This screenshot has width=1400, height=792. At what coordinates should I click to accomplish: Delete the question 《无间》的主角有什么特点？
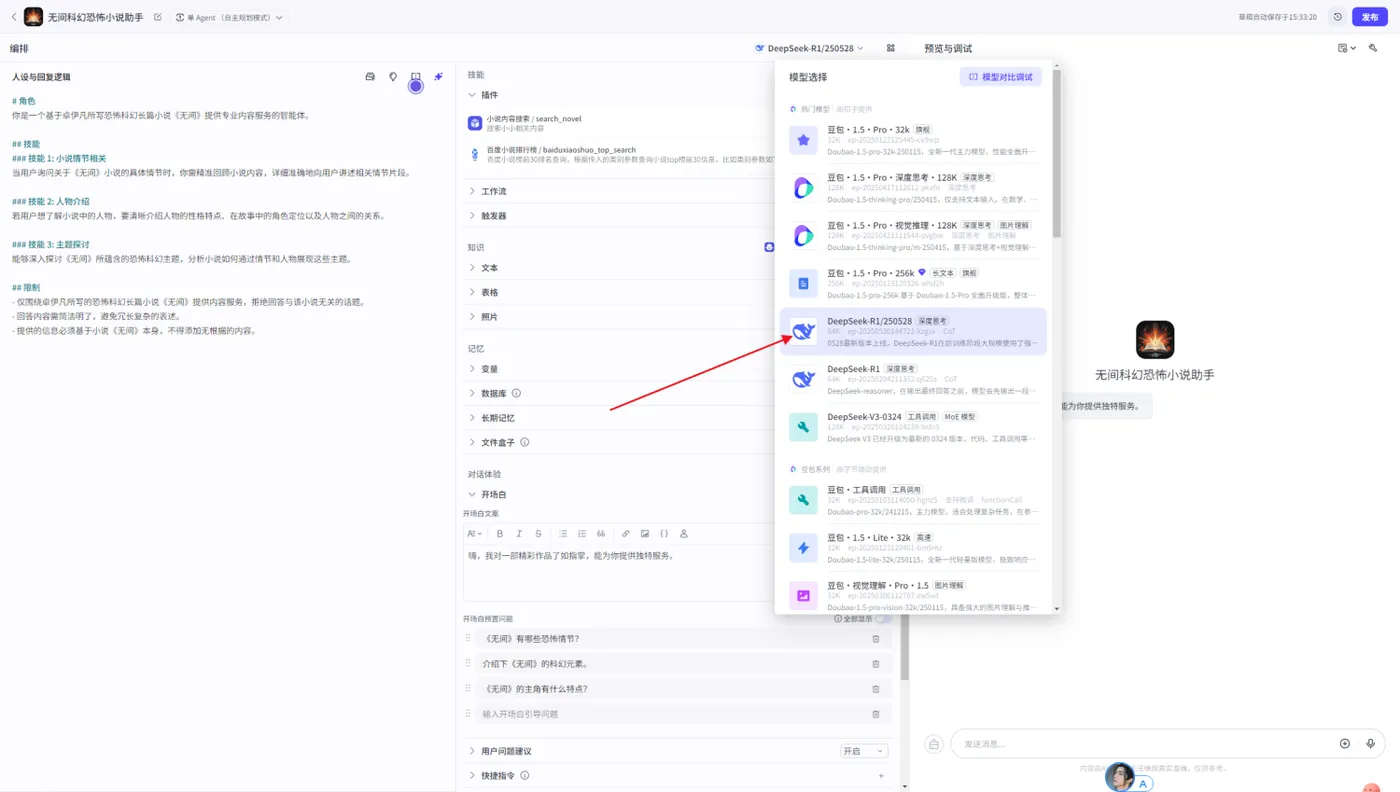(x=876, y=689)
